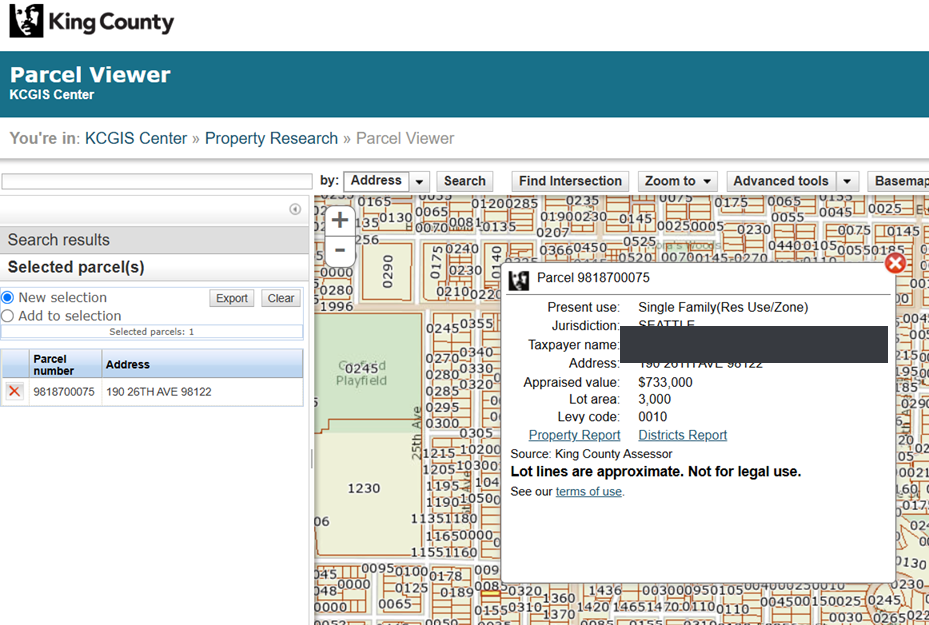This screenshot has height=625, width=929.
Task: Close the Parcel 9818700075 popup
Action: [x=895, y=263]
